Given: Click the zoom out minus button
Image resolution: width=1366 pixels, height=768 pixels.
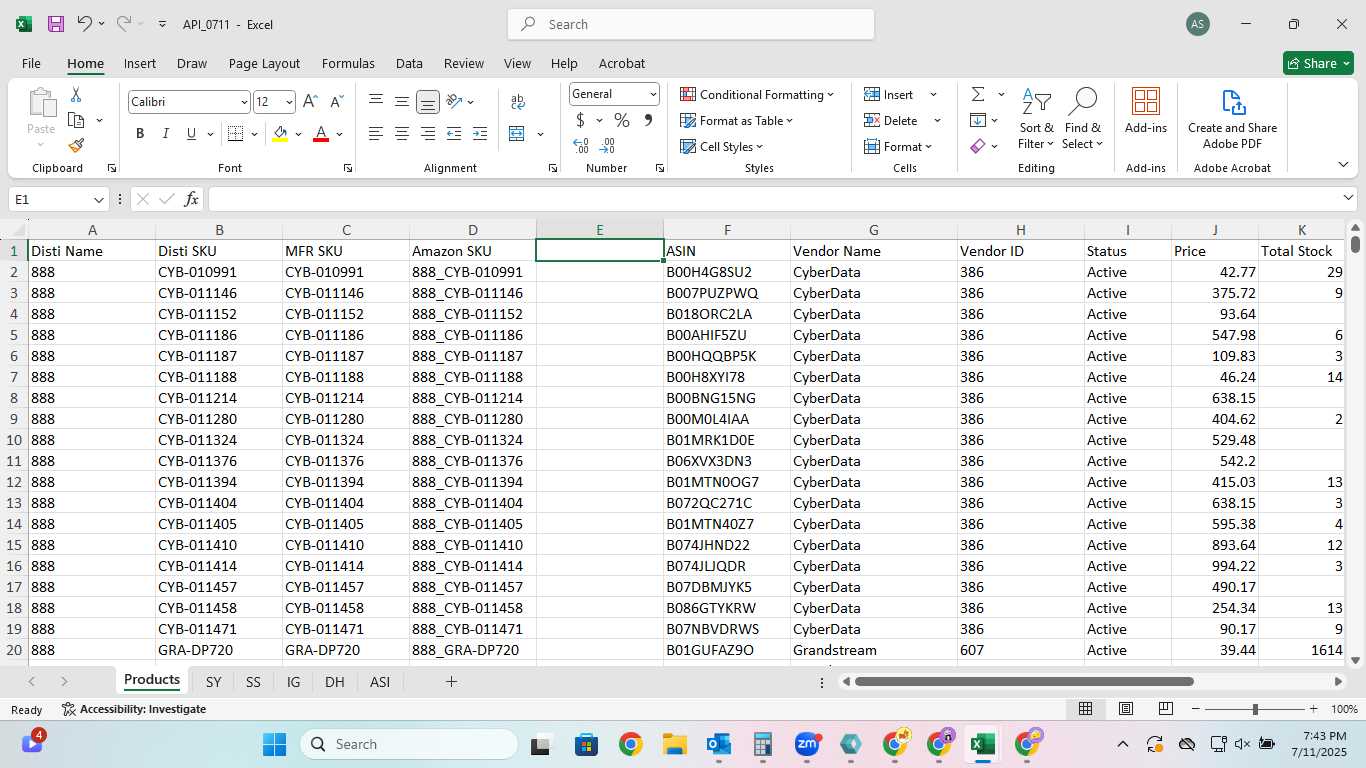Looking at the screenshot, I should click(x=1196, y=709).
